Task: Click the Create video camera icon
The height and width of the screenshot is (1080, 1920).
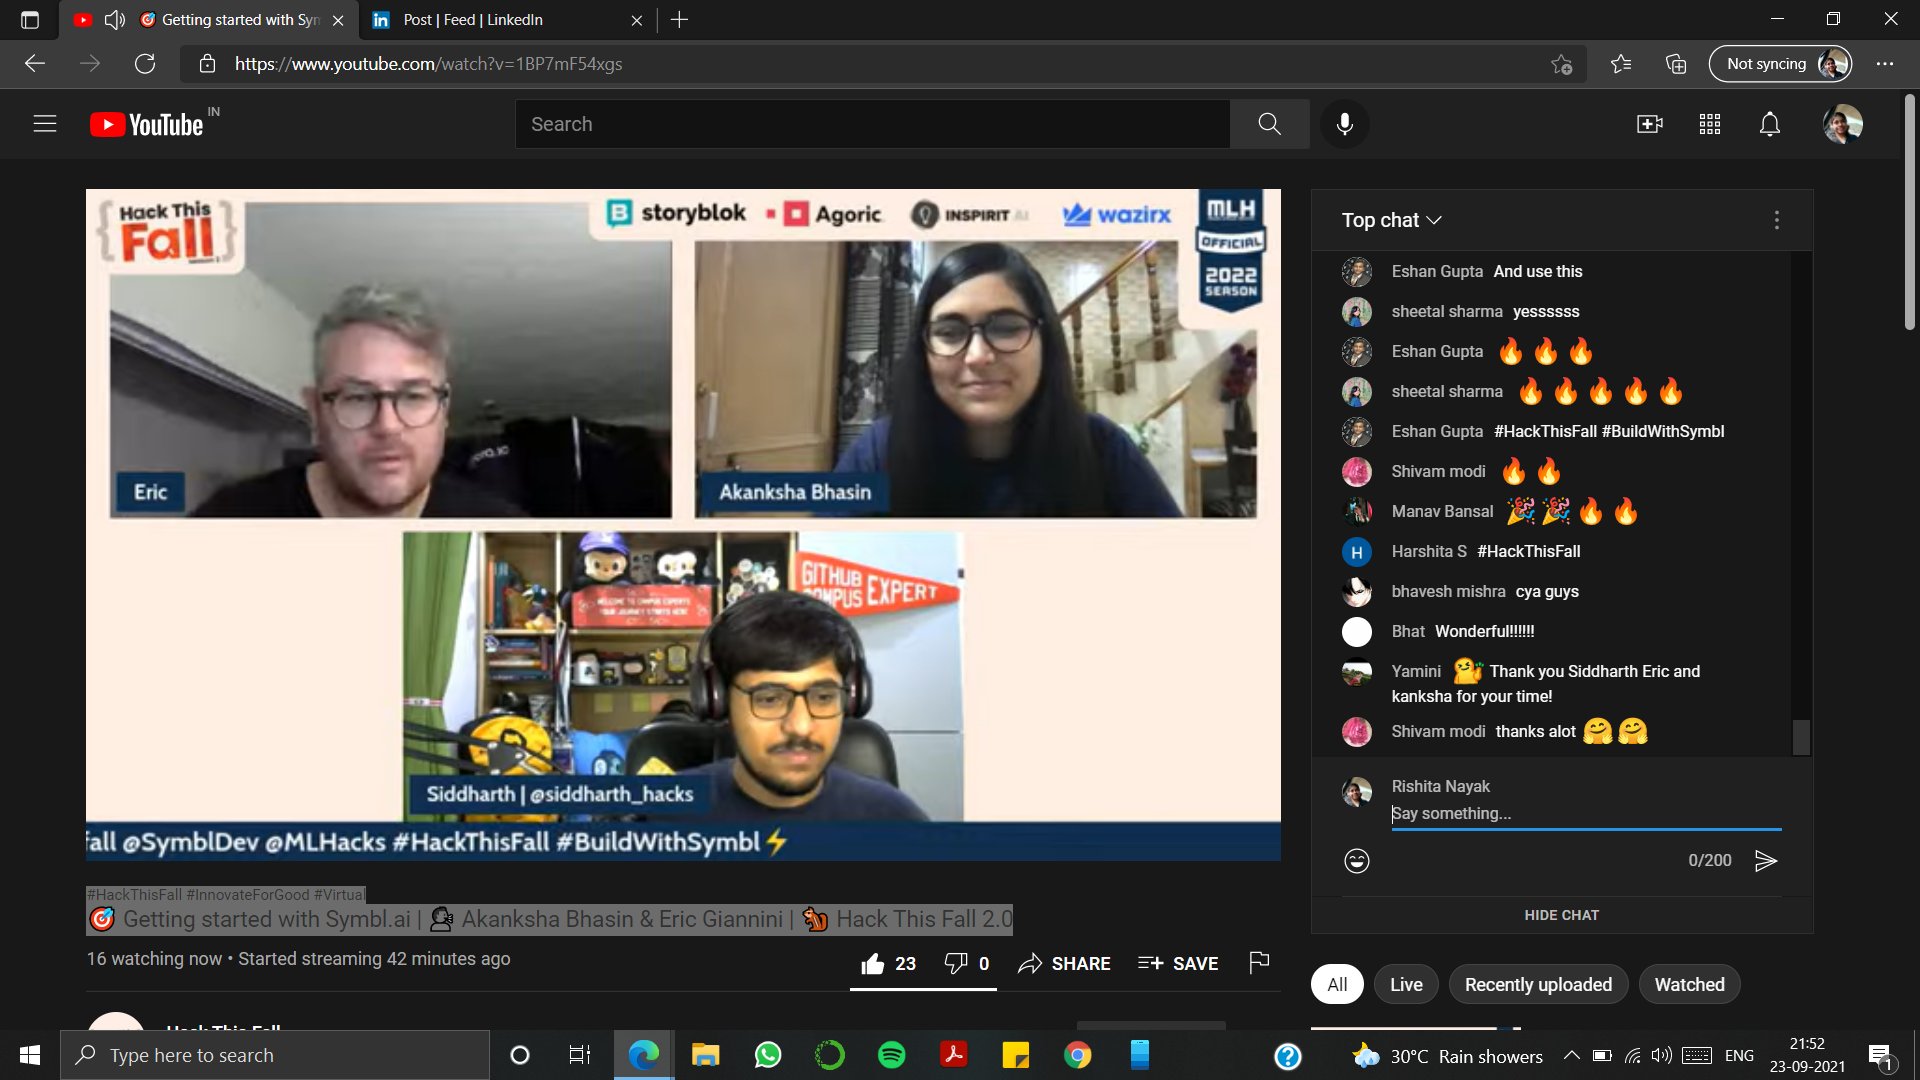Action: click(1650, 123)
